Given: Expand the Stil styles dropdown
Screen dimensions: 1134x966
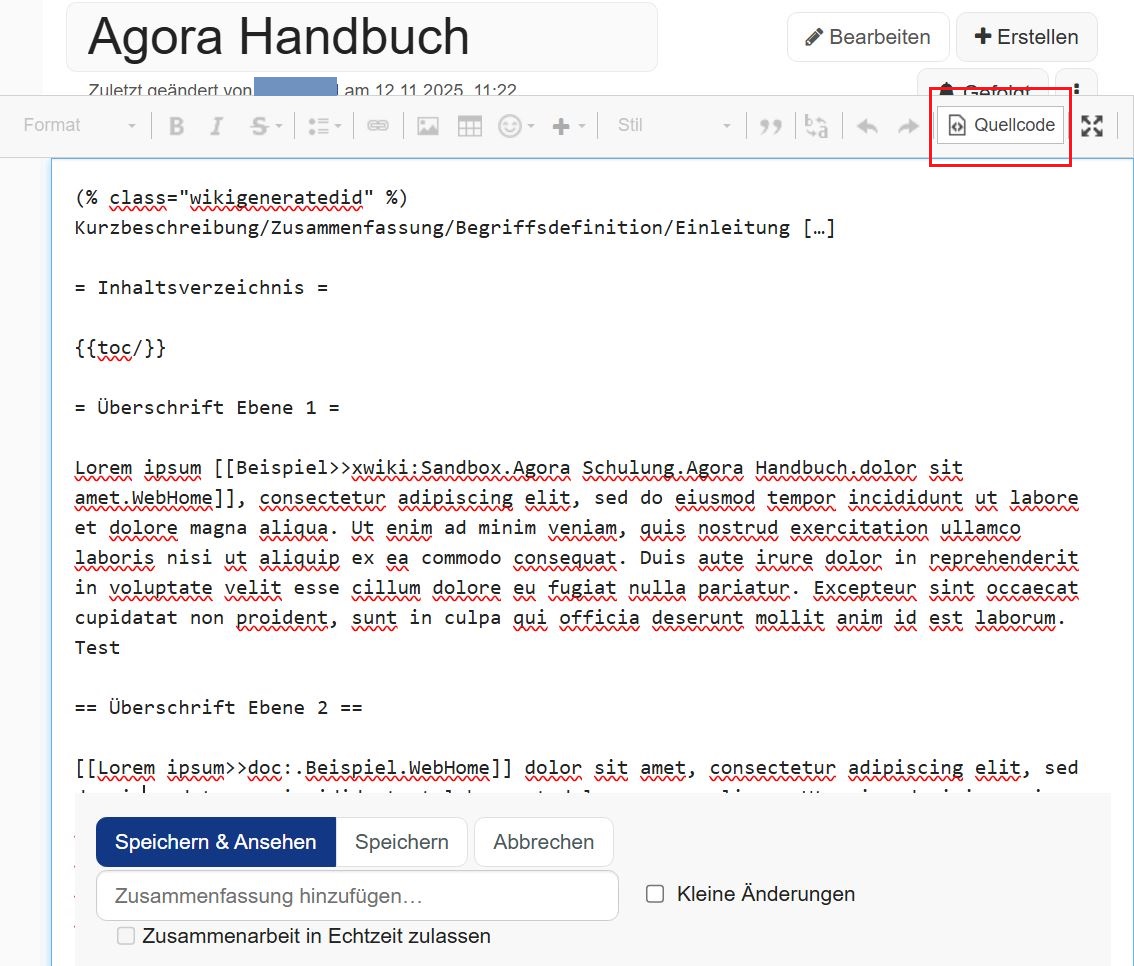Looking at the screenshot, I should [x=675, y=126].
